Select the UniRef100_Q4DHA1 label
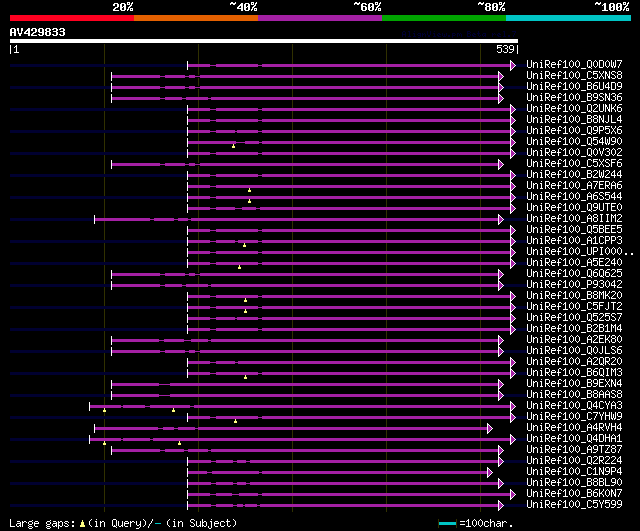The width and height of the screenshot is (640, 531). pyautogui.click(x=574, y=439)
